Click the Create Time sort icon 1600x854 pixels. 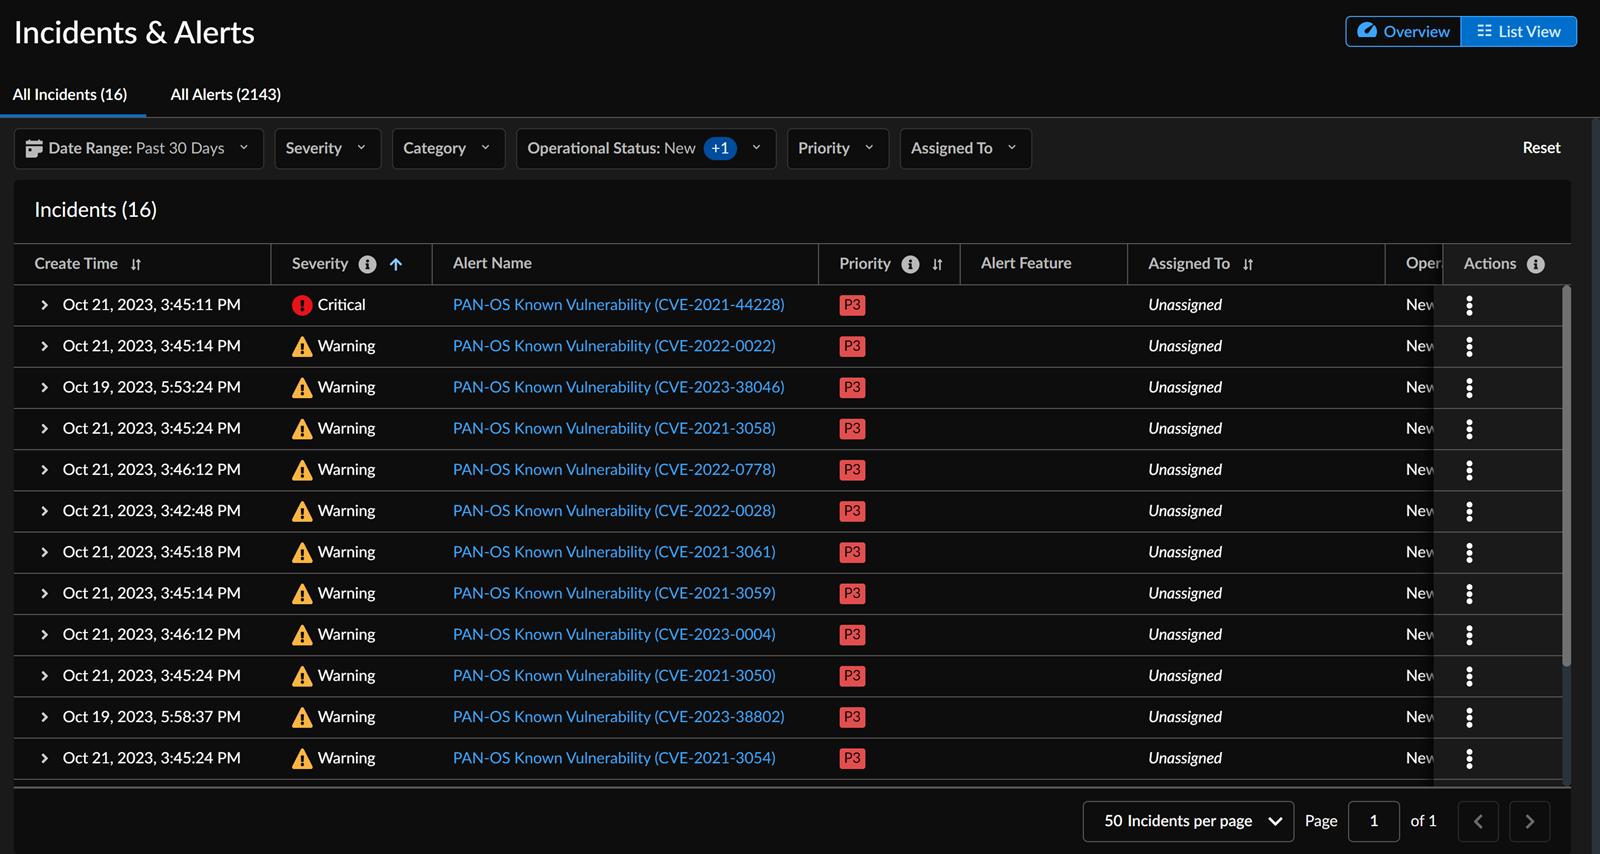(136, 264)
